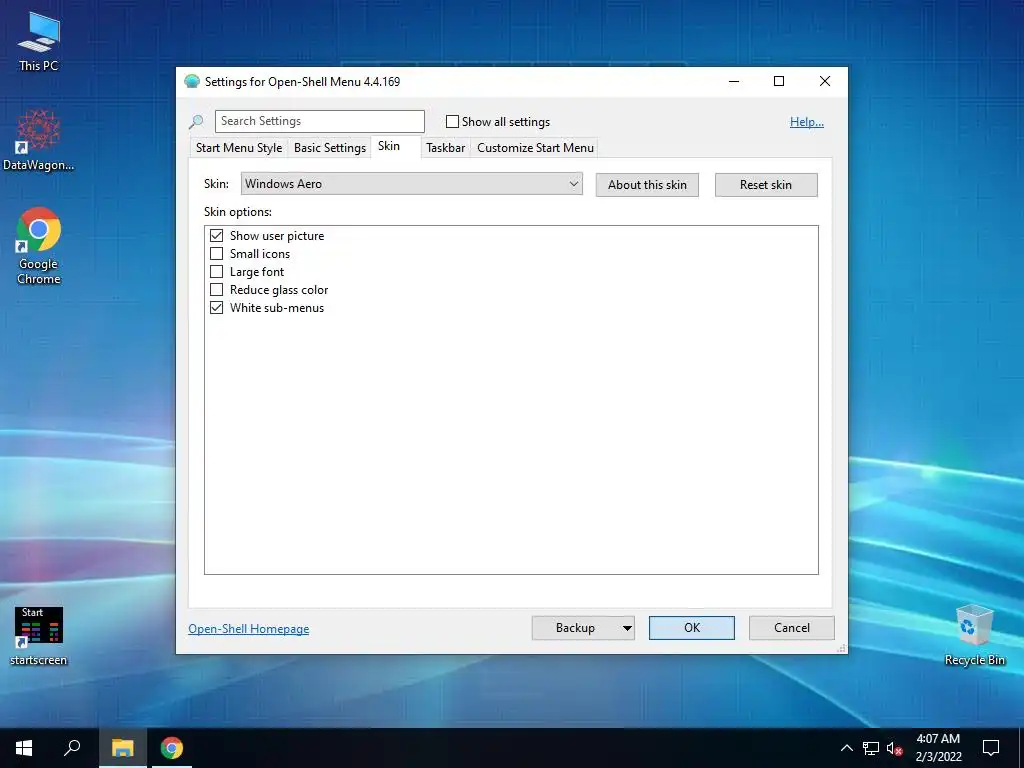
Task: Expand the Skin dropdown showing Windows Aero
Action: point(411,184)
